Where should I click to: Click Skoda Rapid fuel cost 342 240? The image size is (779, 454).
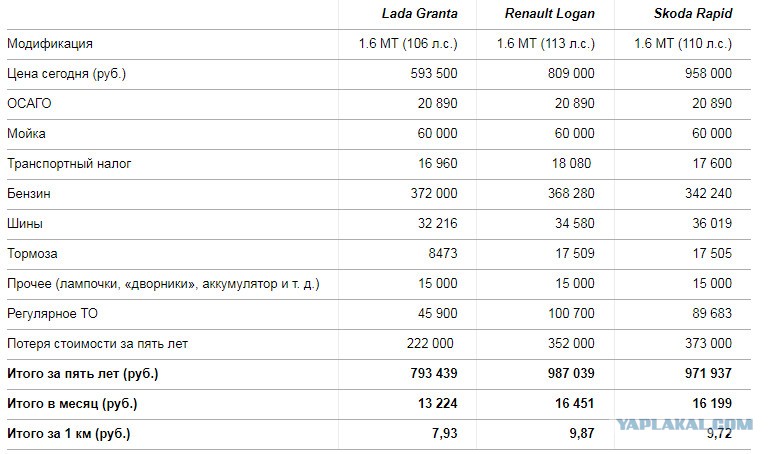(x=708, y=194)
